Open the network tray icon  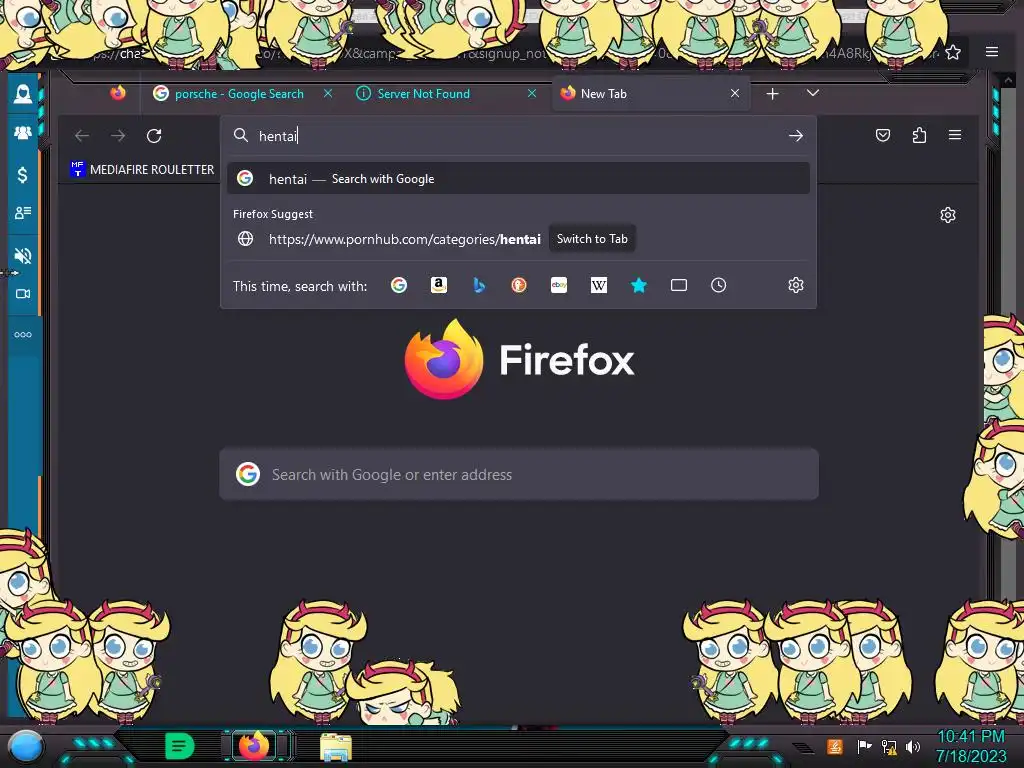pos(889,746)
